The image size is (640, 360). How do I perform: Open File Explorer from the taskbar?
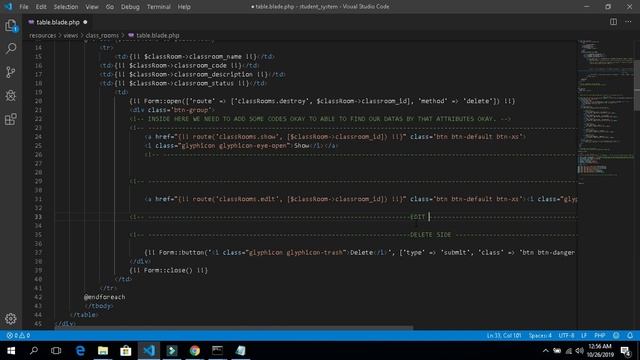103,351
